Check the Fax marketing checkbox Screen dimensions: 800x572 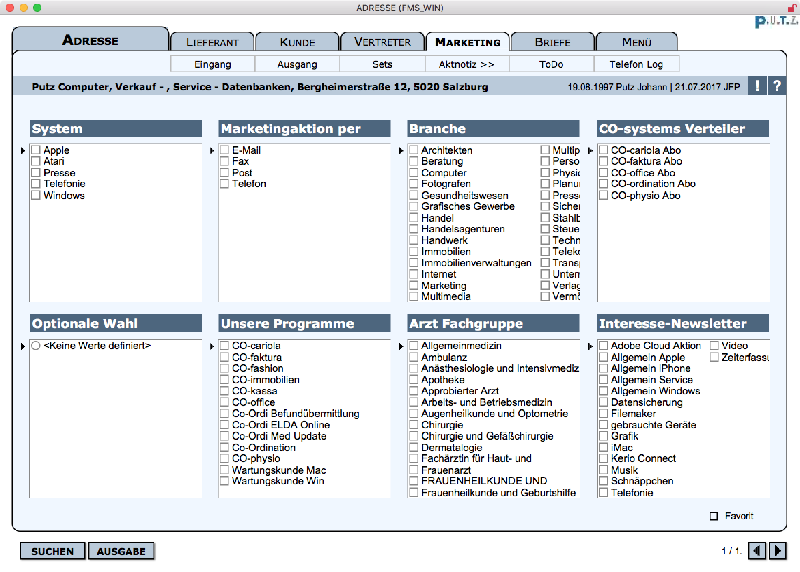pos(224,161)
